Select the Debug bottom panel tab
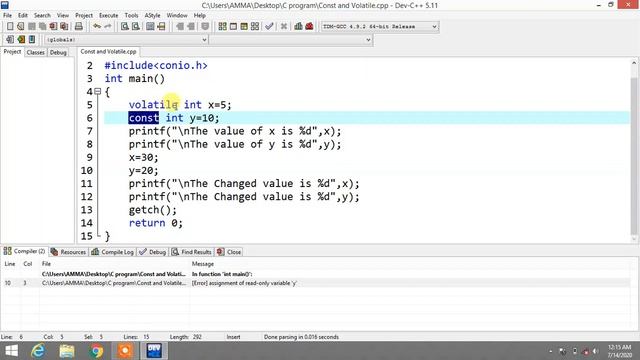Image resolution: width=640 pixels, height=360 pixels. pyautogui.click(x=153, y=252)
